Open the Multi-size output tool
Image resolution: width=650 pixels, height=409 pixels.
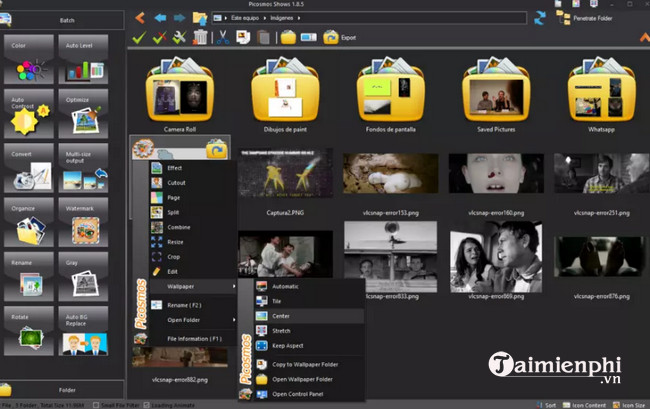click(x=86, y=170)
